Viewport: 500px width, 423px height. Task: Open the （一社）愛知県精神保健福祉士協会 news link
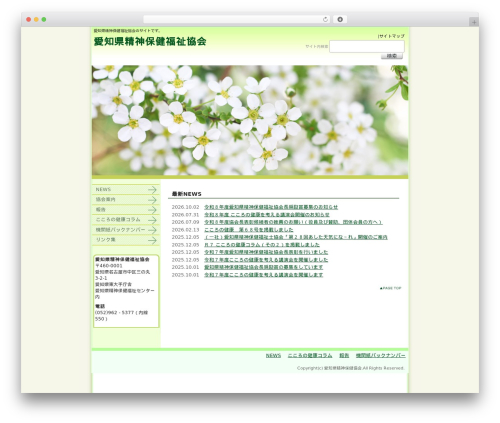(296, 237)
